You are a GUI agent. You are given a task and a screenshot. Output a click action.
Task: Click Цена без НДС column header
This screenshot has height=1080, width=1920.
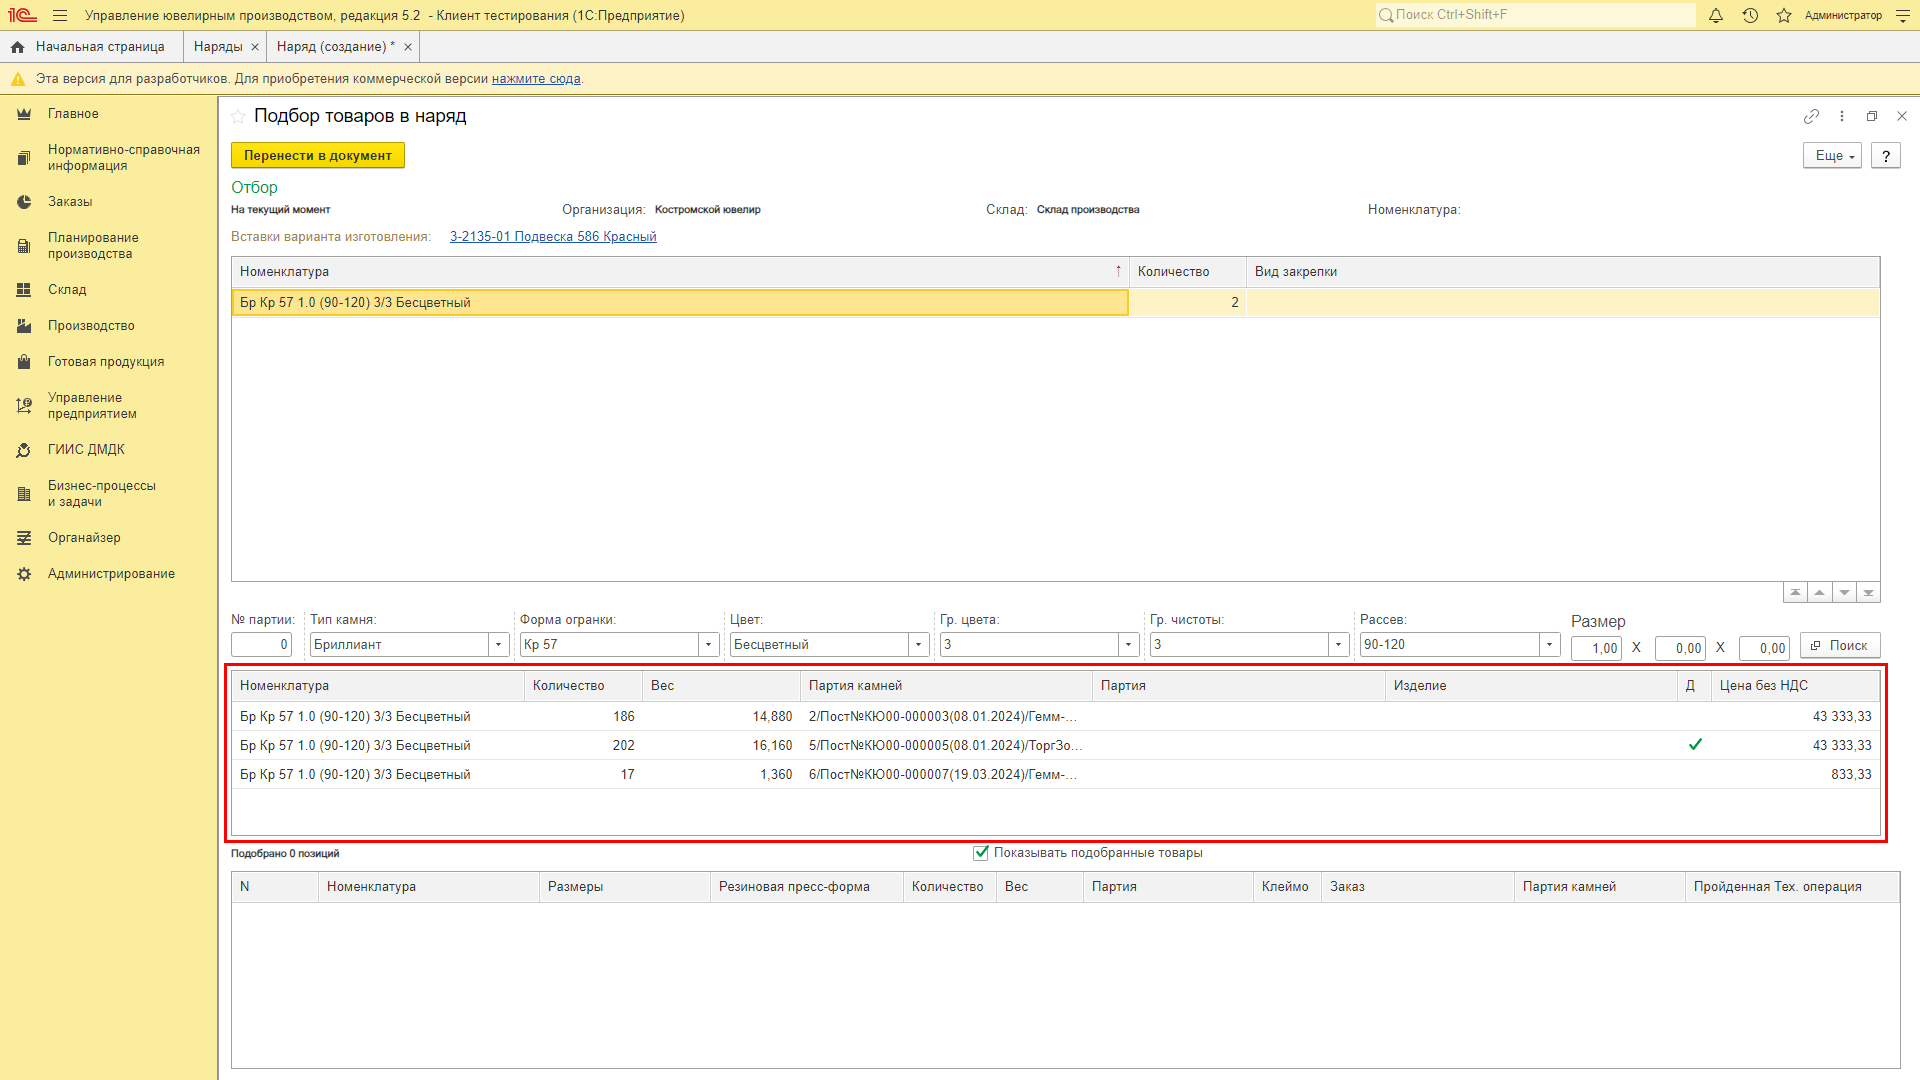(1795, 686)
